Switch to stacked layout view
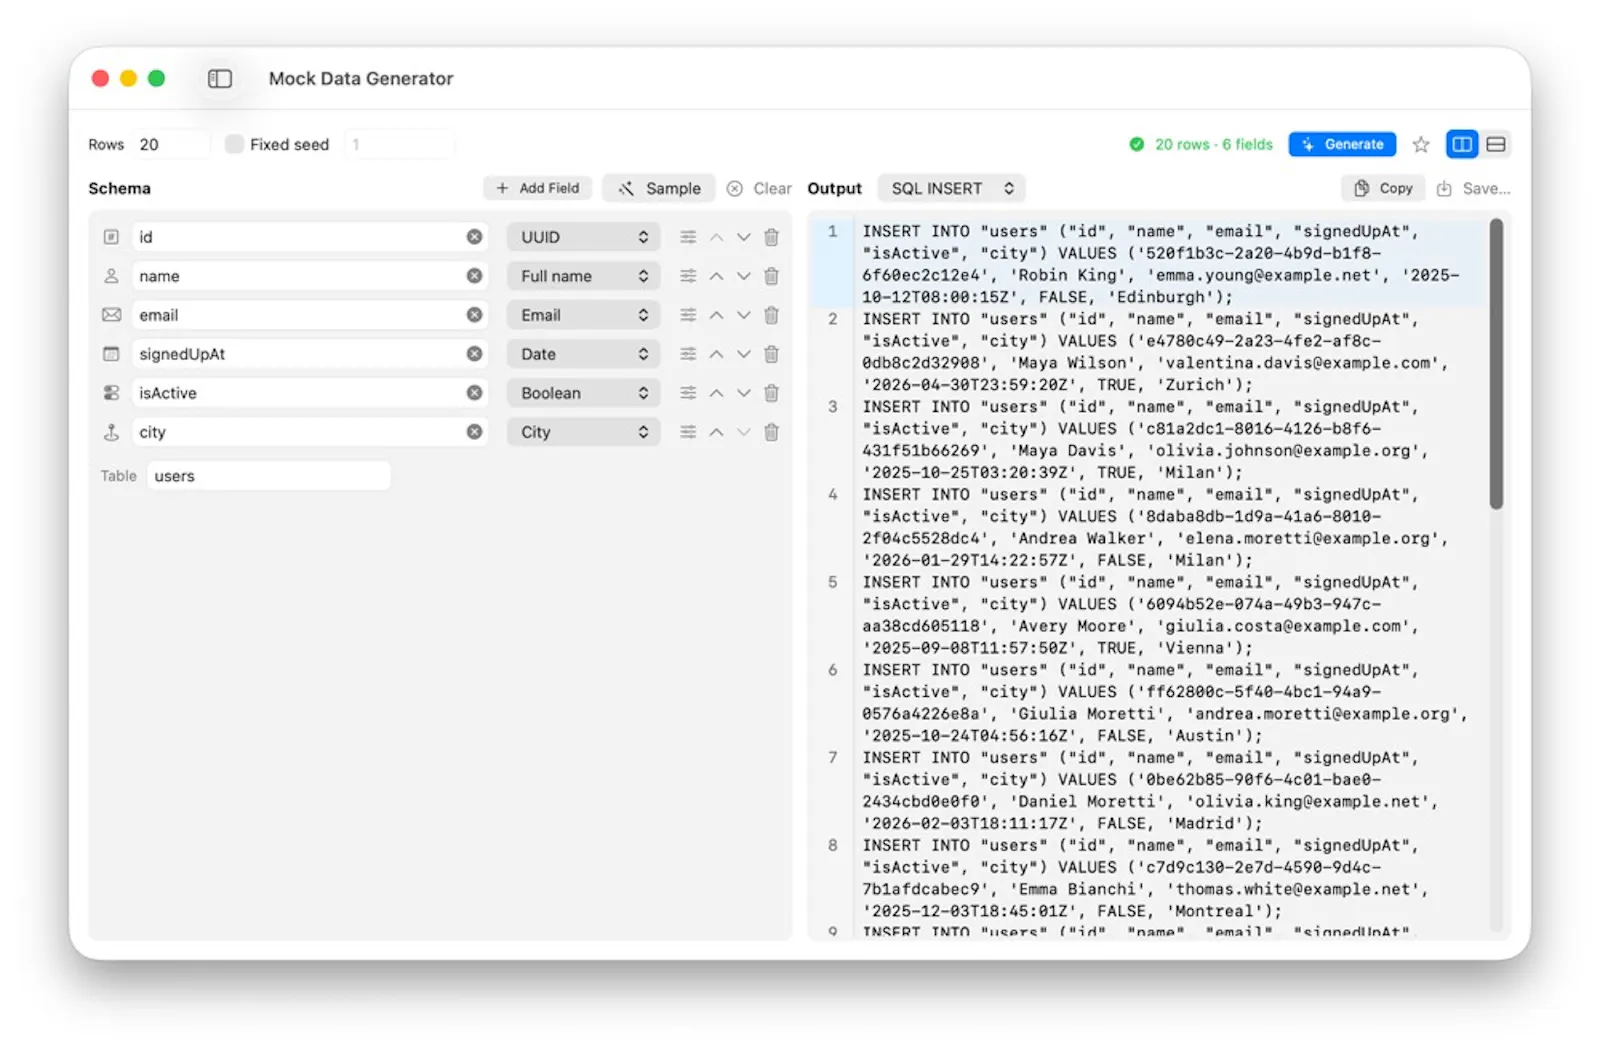This screenshot has height=1051, width=1600. click(x=1495, y=144)
